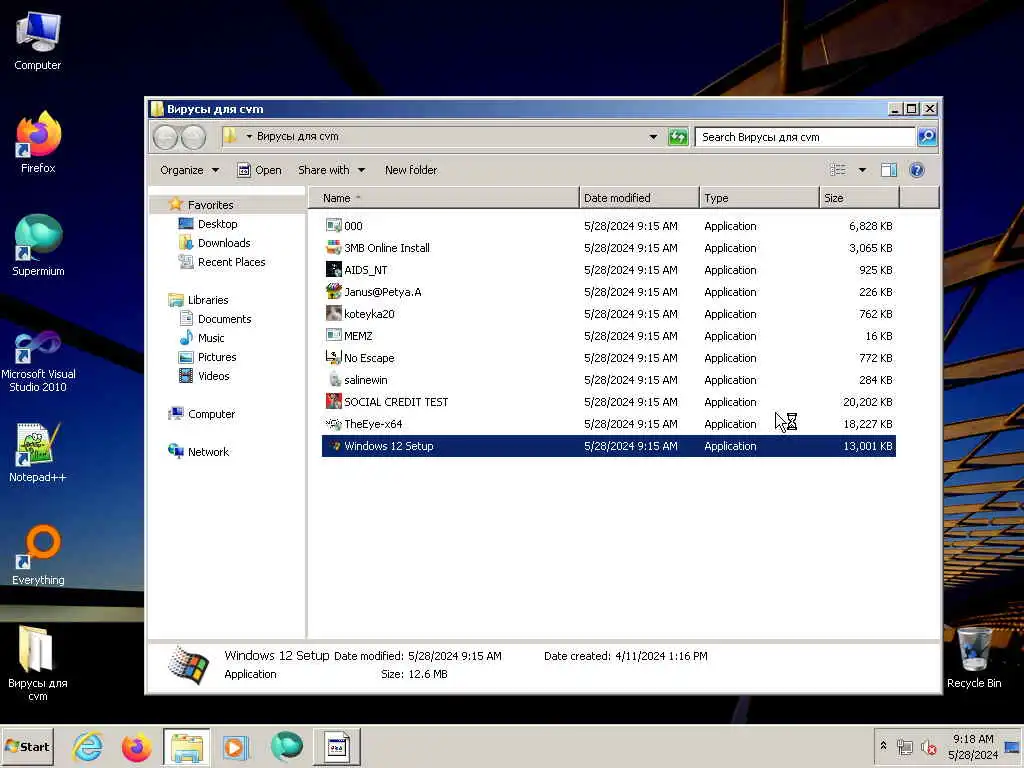
Task: Click the New folder button
Action: (x=411, y=170)
